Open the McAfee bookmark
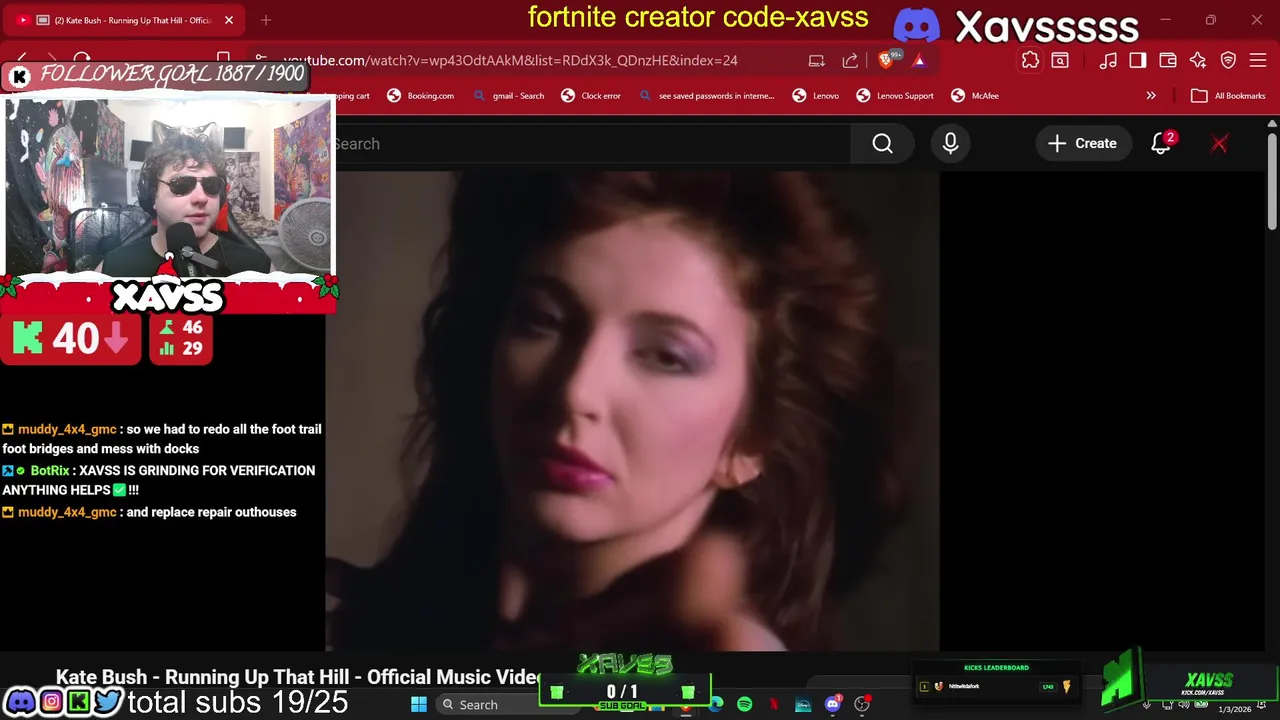 coord(975,96)
